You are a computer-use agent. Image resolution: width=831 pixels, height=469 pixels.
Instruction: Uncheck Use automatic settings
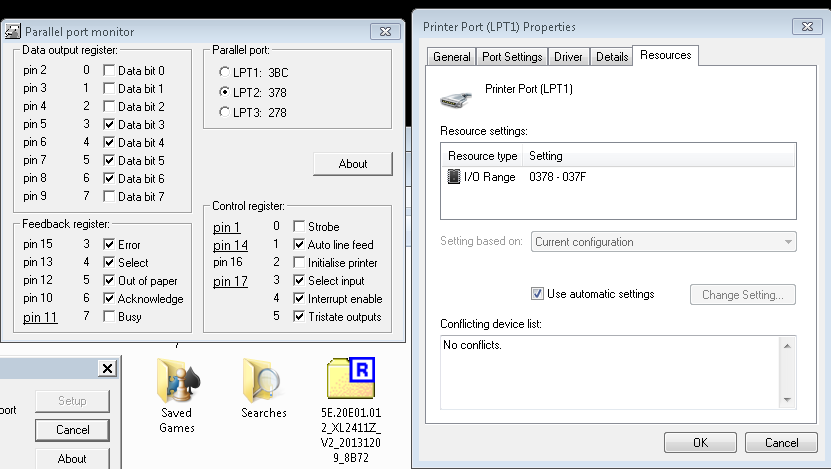[x=538, y=294]
